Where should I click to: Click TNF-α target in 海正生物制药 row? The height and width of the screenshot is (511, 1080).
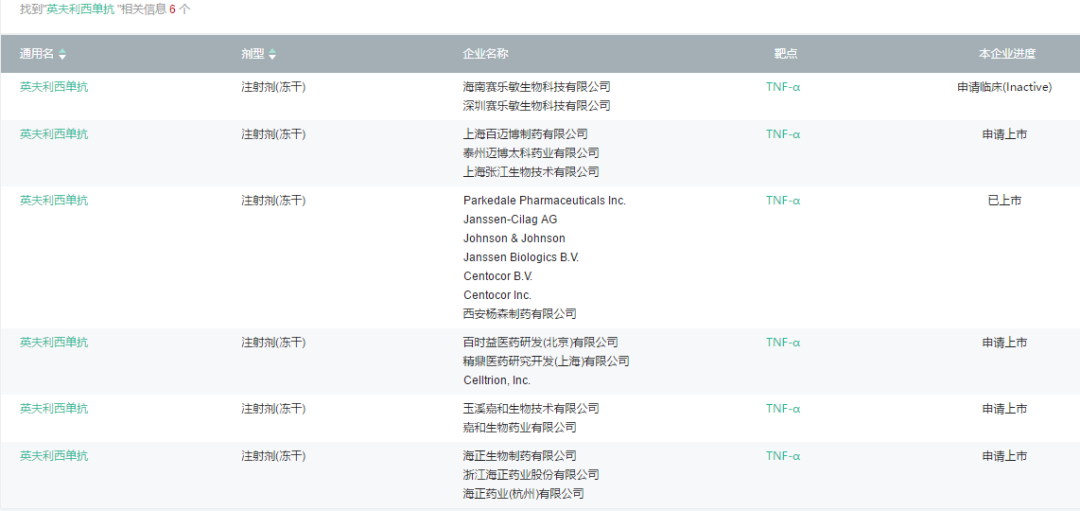783,456
